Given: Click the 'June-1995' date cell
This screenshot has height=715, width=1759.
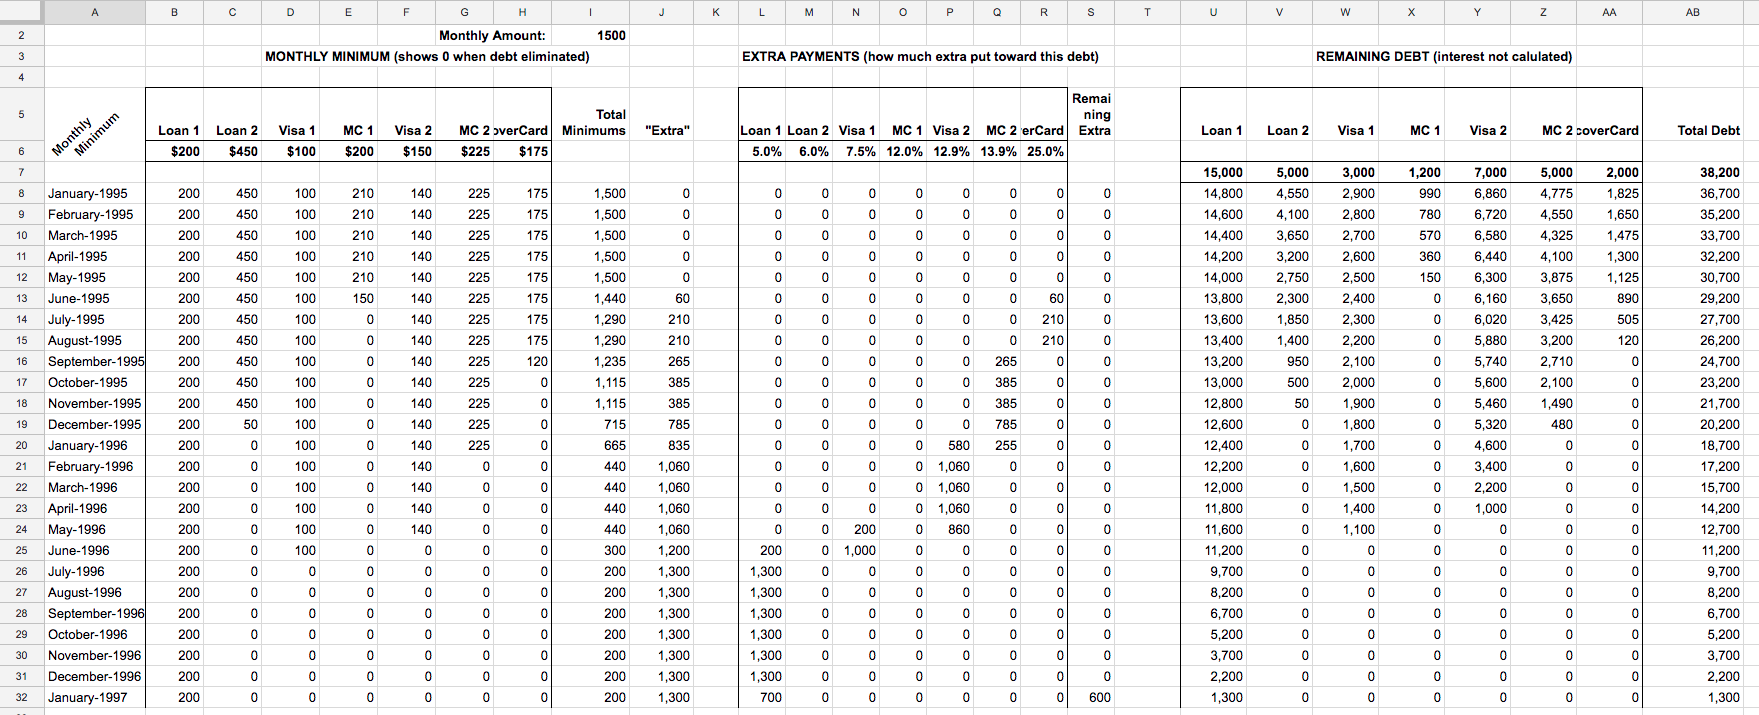Looking at the screenshot, I should [x=95, y=298].
